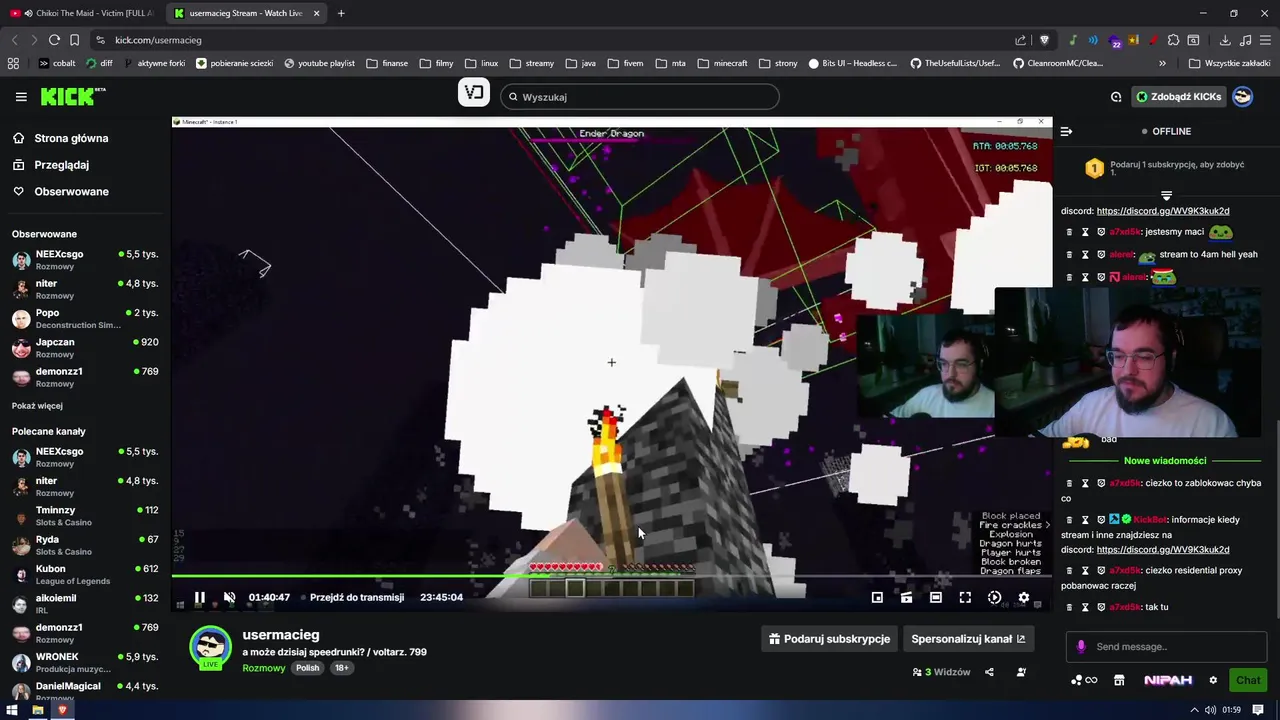
Task: Open the Rozmowy category link
Action: tap(264, 668)
